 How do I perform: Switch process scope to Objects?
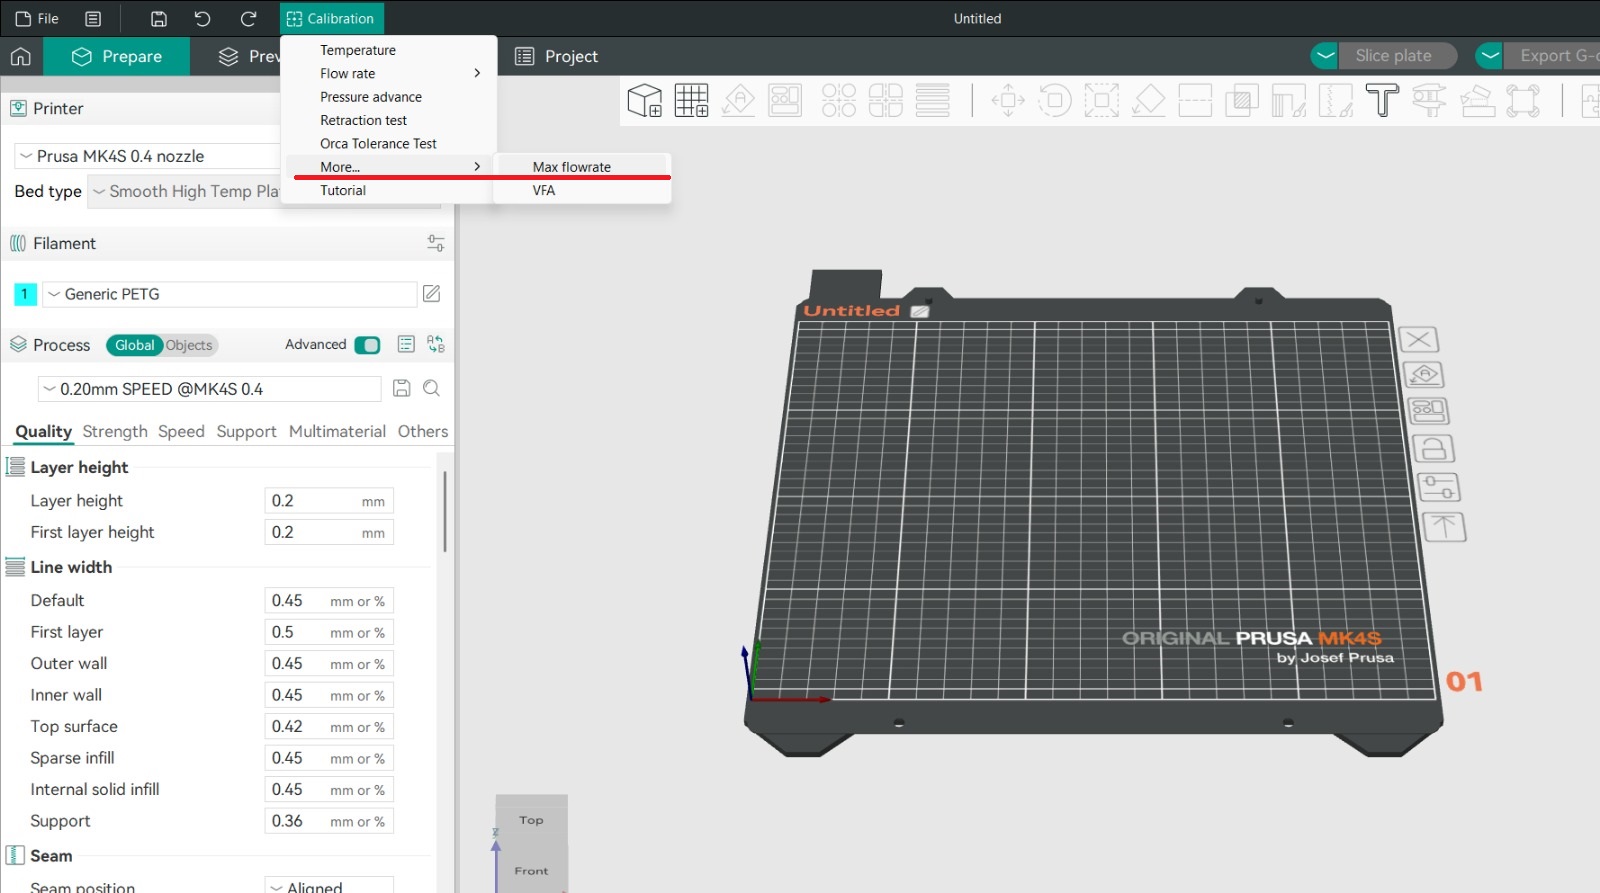pyautogui.click(x=189, y=345)
